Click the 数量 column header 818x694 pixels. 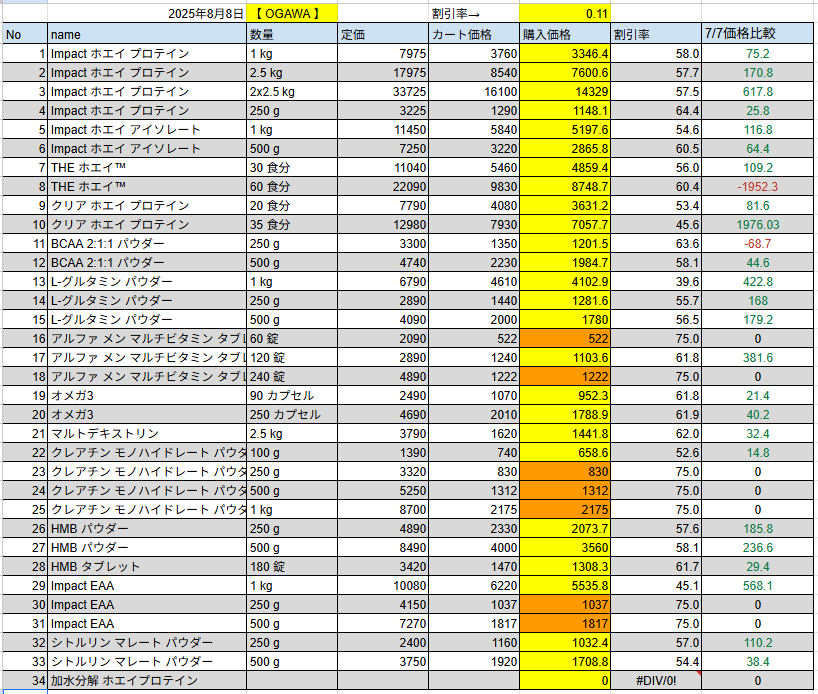(292, 34)
